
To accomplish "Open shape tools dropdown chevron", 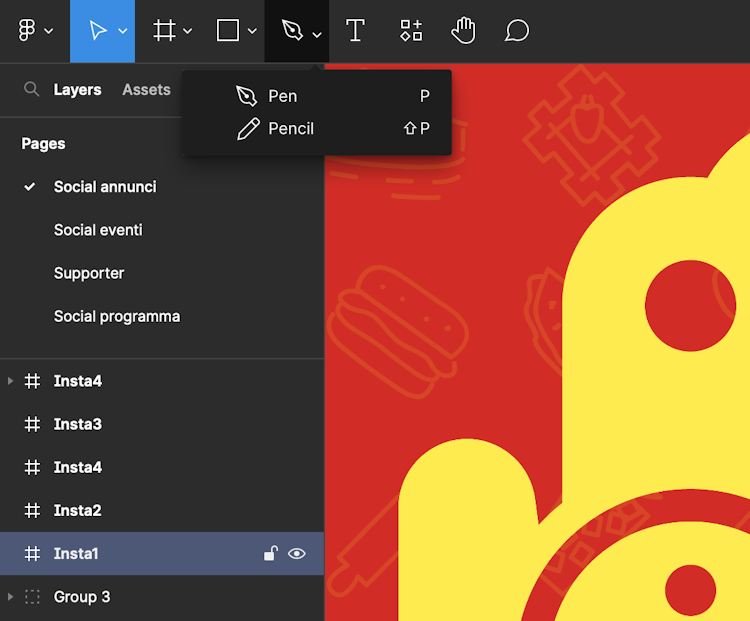I will [253, 31].
